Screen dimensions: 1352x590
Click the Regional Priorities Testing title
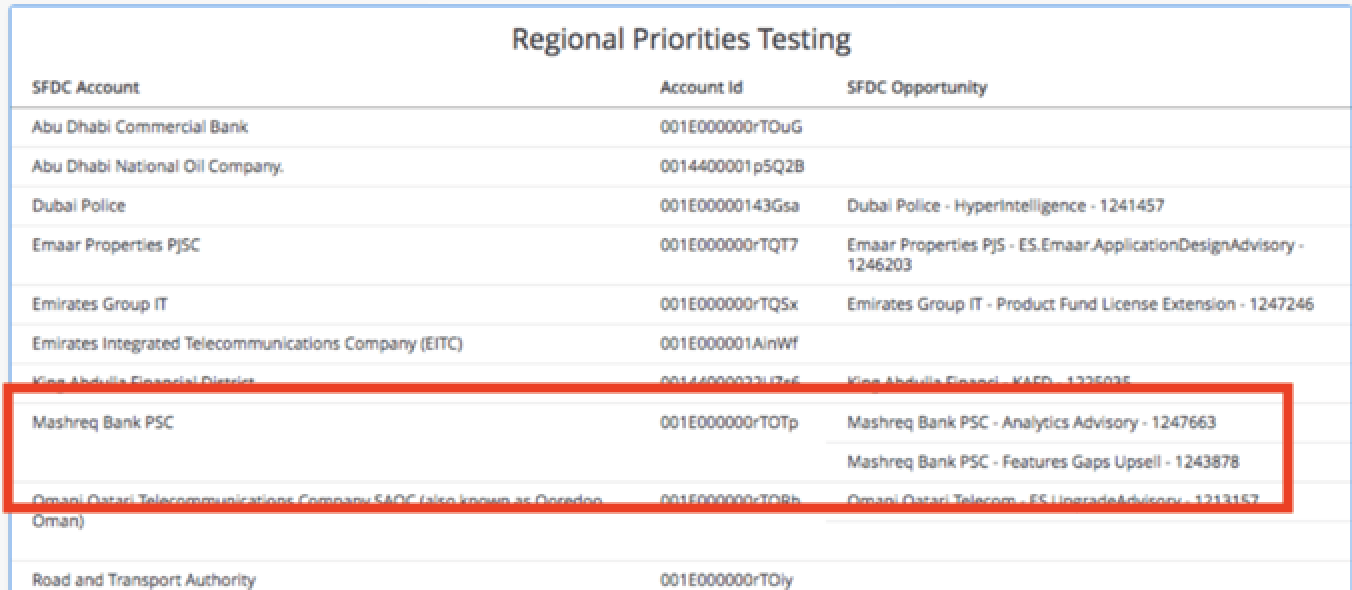click(x=681, y=40)
